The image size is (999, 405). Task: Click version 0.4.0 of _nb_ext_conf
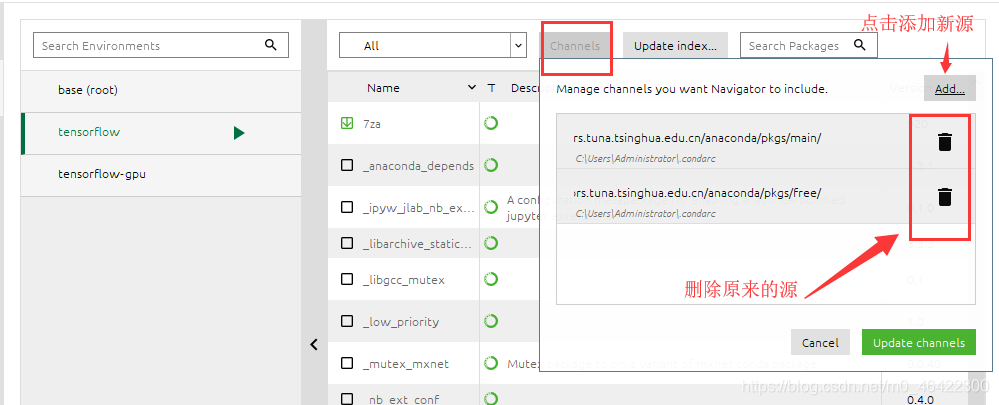pos(921,399)
